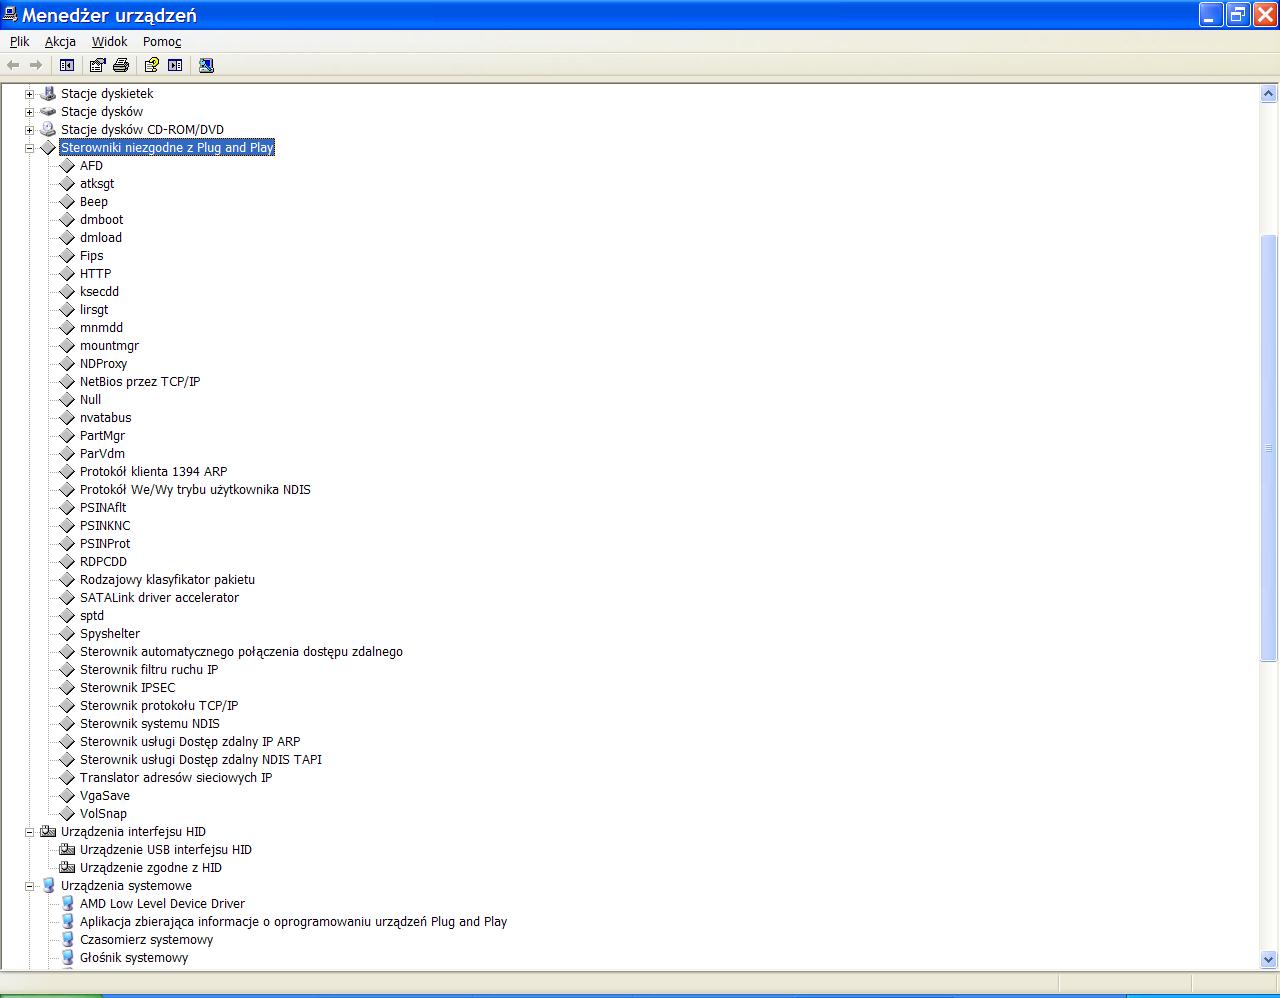This screenshot has height=998, width=1280.
Task: Click the CD icon beside Stacje dysków CD-ROM/DVD
Action: coord(48,129)
